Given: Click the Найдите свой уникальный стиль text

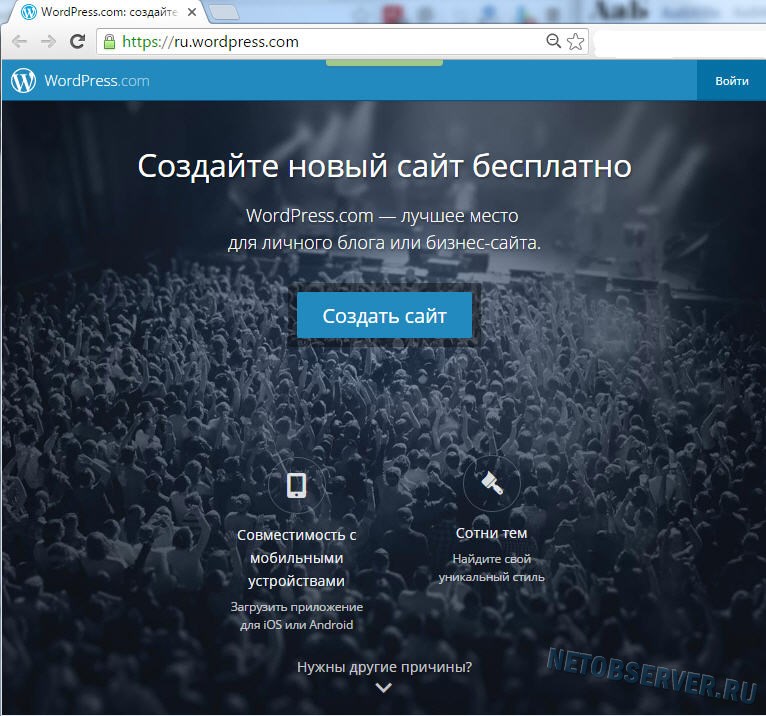Looking at the screenshot, I should [x=491, y=568].
